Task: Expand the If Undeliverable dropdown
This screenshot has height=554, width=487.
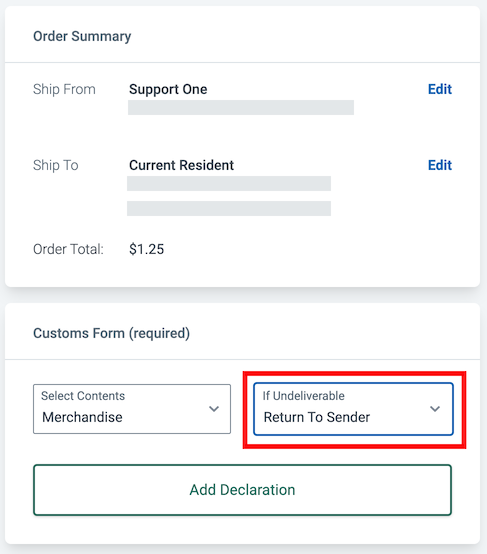Action: (353, 409)
